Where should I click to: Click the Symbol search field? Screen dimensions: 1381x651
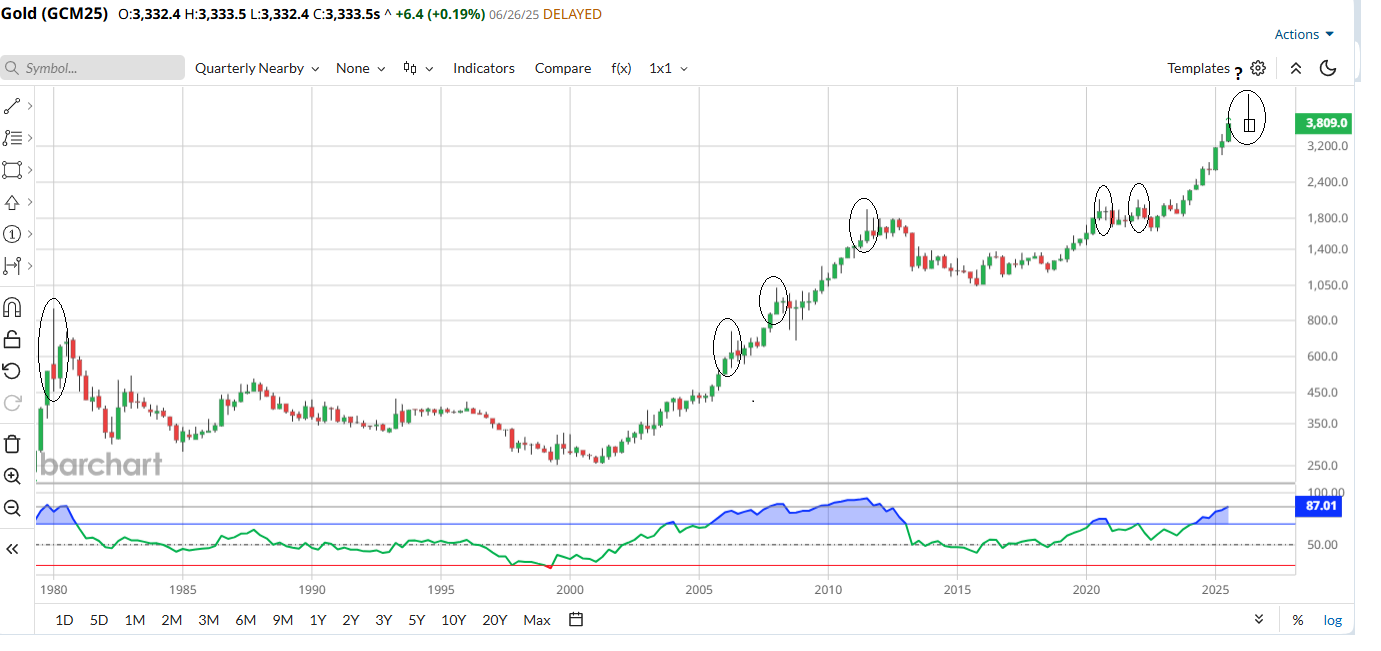pos(93,68)
